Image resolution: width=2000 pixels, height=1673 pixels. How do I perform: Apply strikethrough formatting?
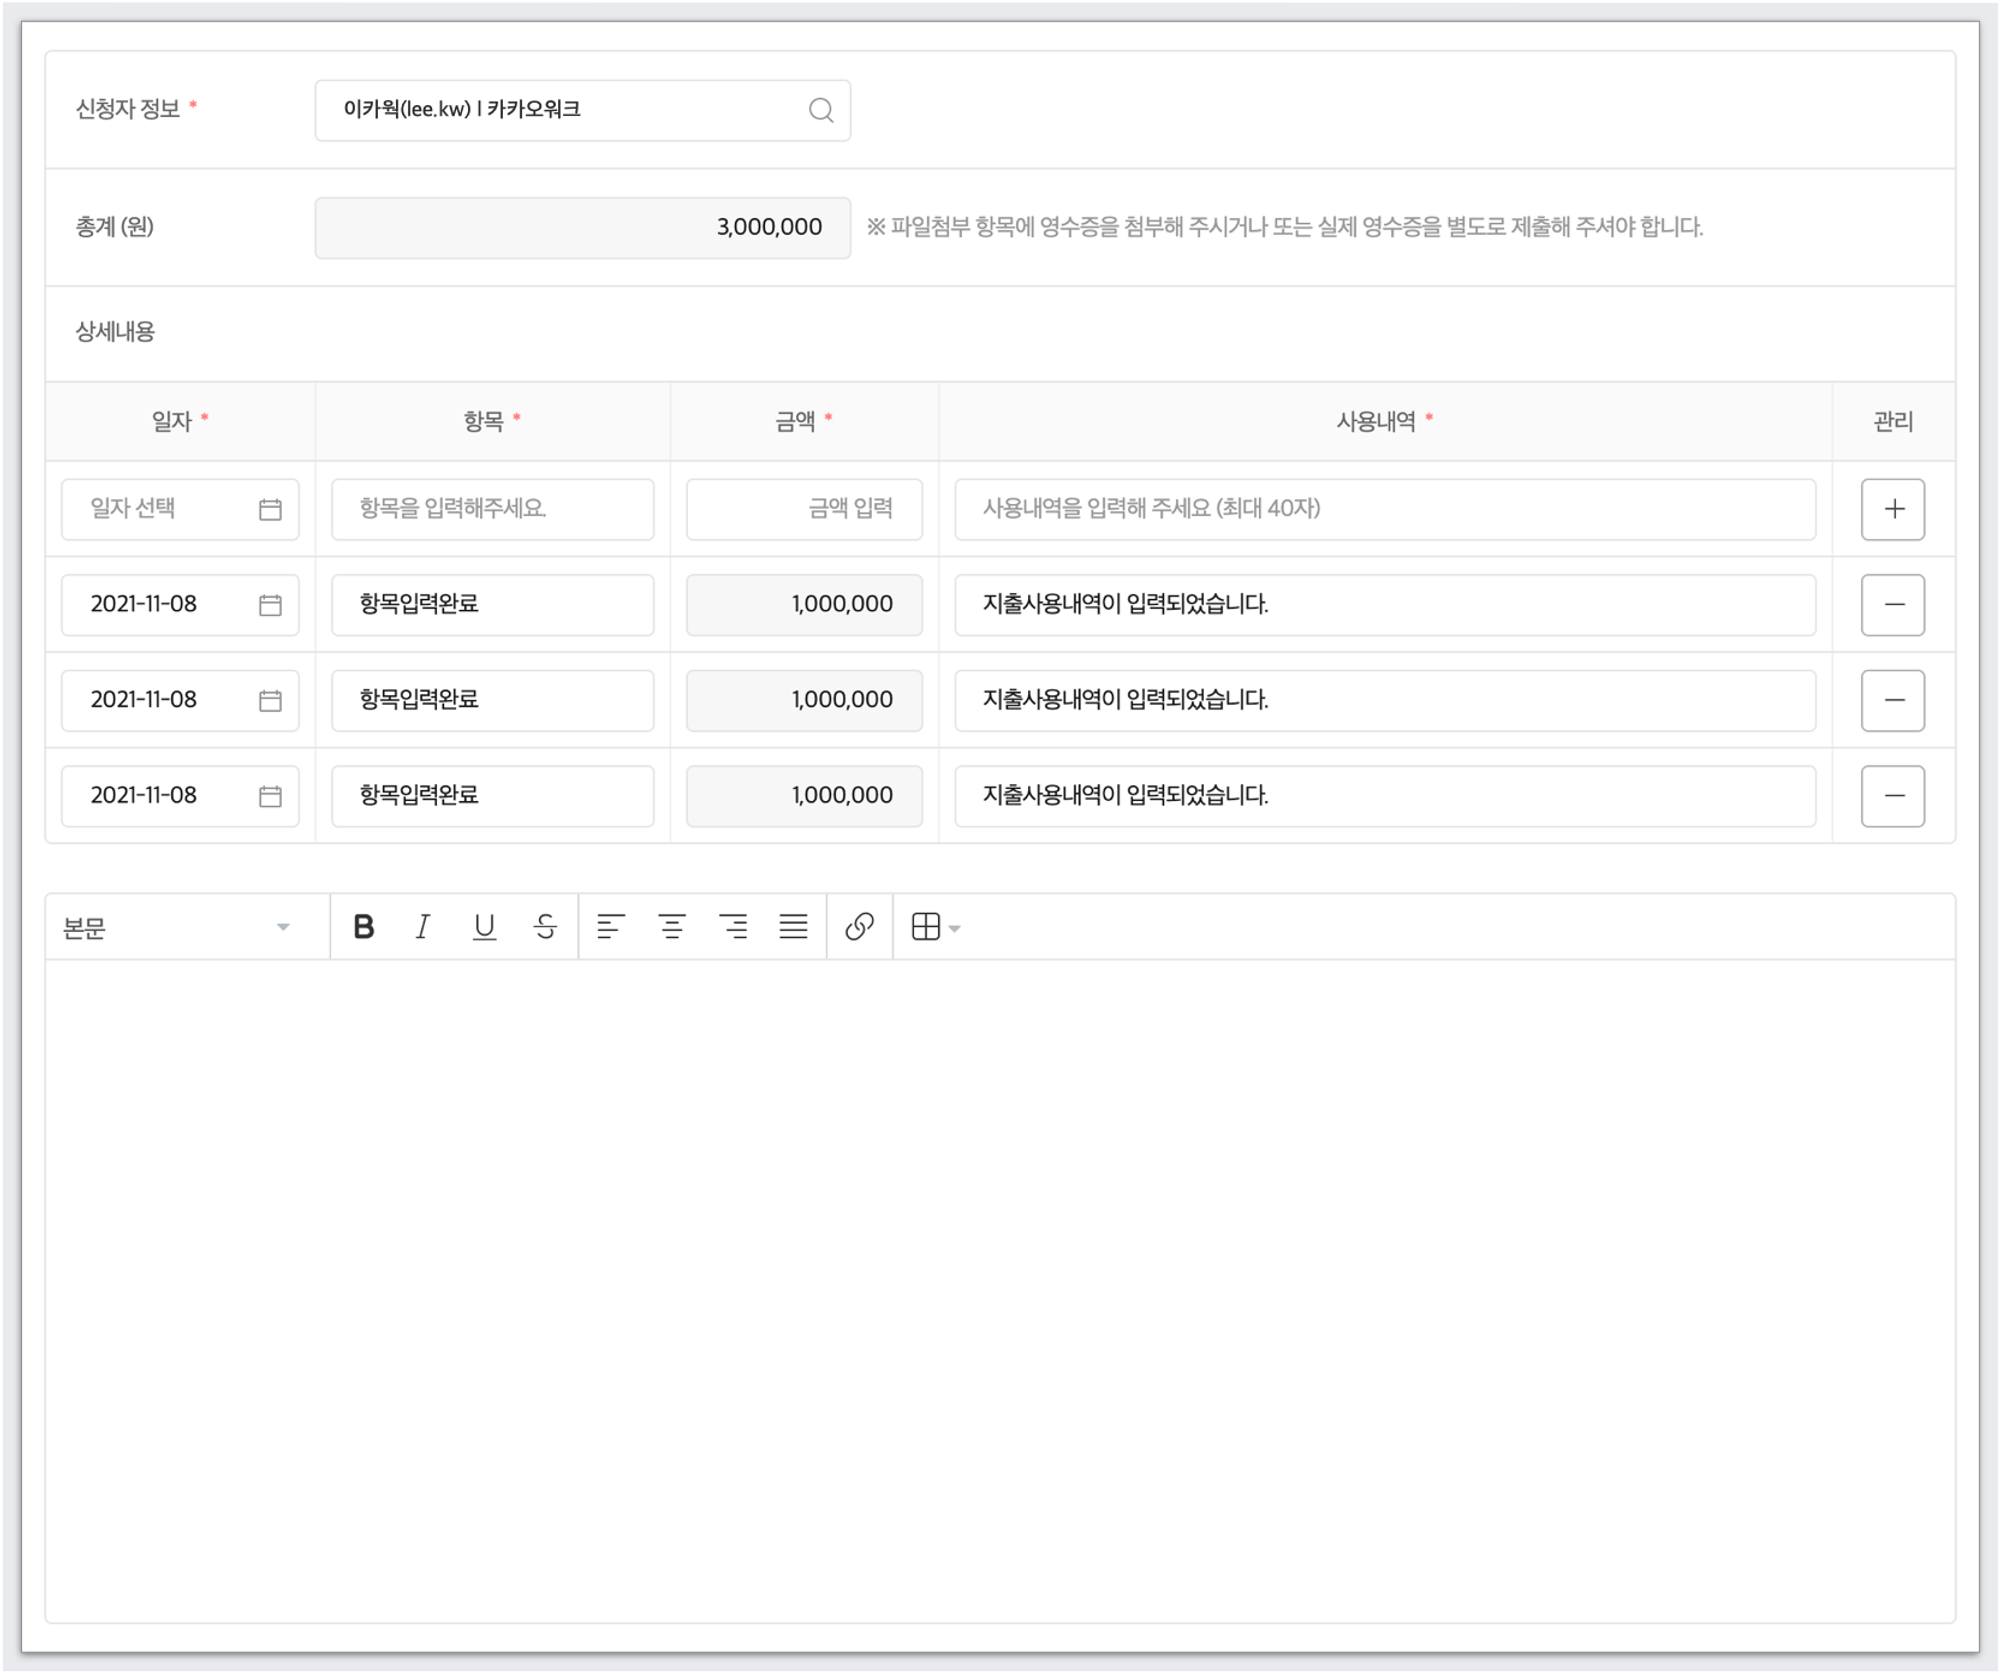(545, 927)
